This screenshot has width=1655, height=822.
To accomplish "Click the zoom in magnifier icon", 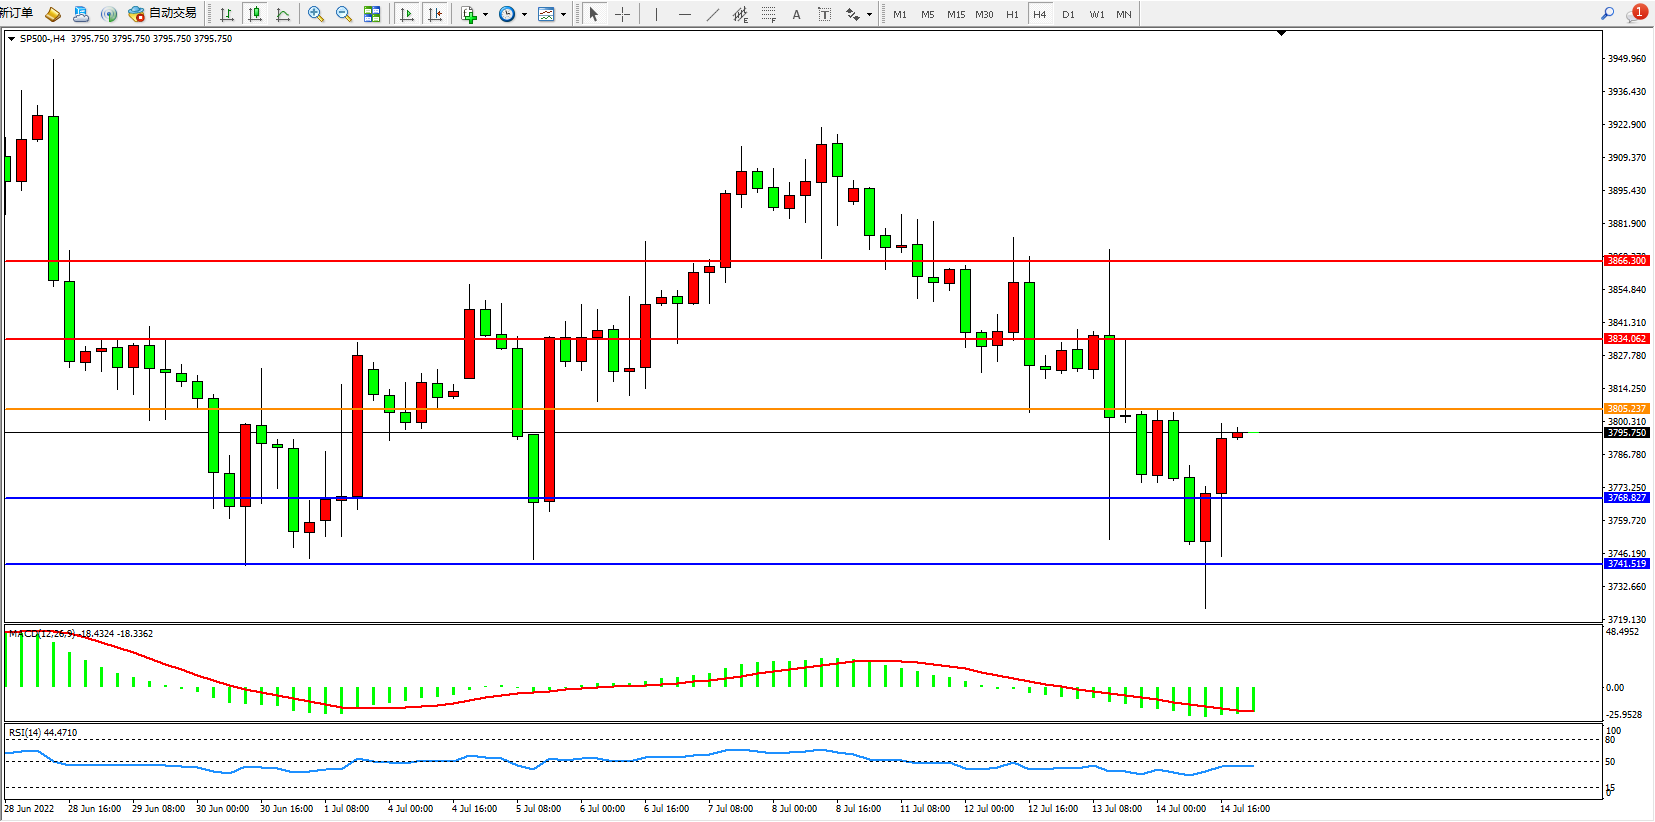I will tap(316, 14).
